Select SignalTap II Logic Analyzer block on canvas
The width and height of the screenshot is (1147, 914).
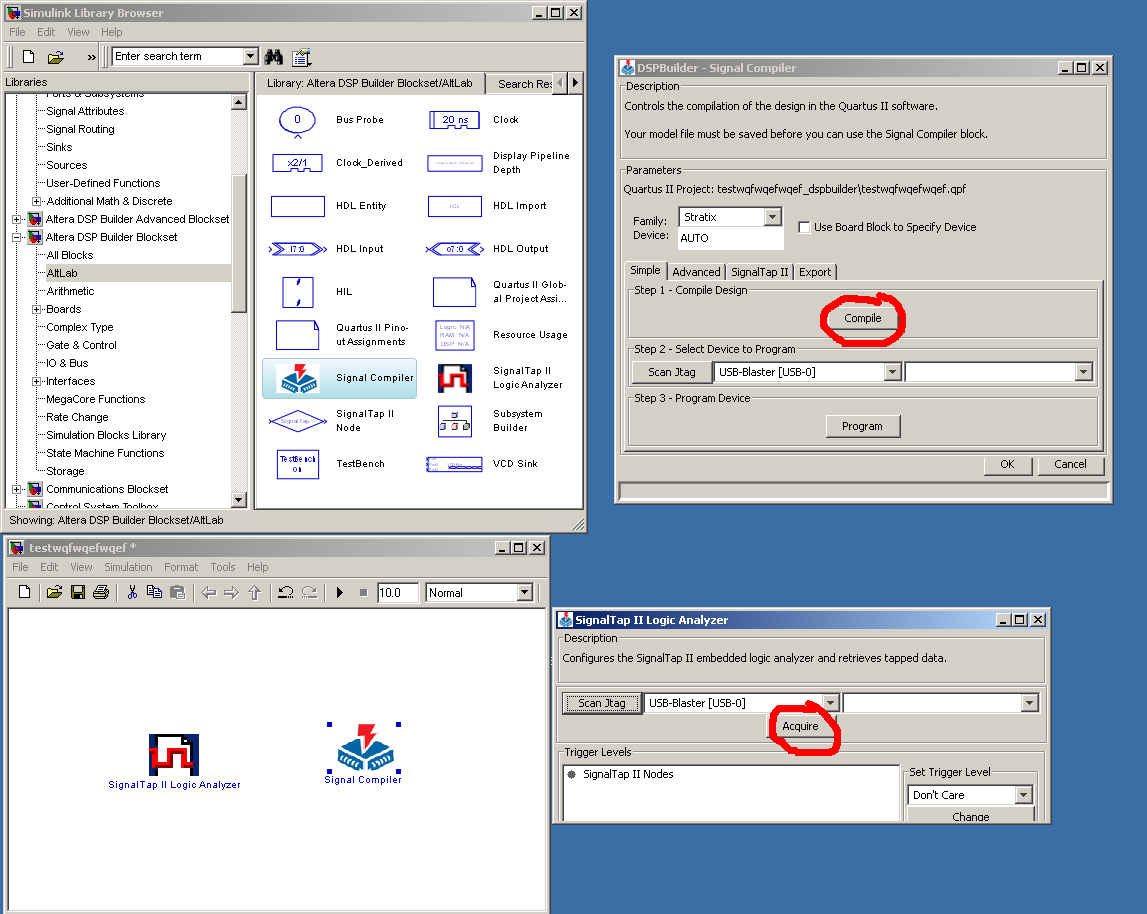(174, 754)
